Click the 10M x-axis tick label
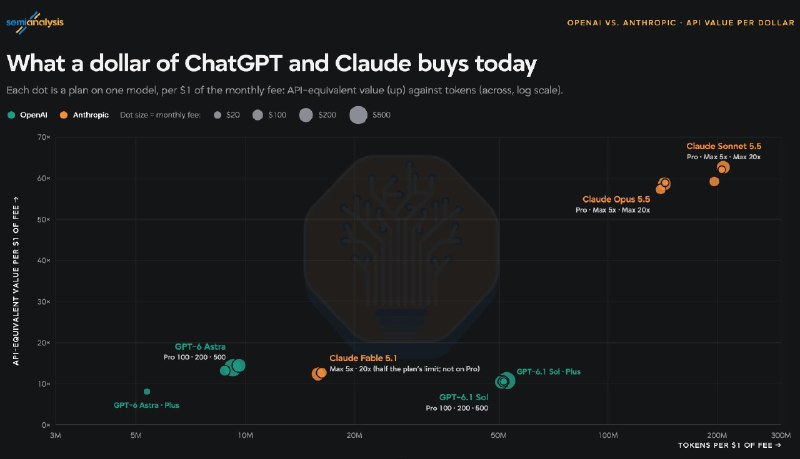The image size is (800, 459). tap(245, 436)
